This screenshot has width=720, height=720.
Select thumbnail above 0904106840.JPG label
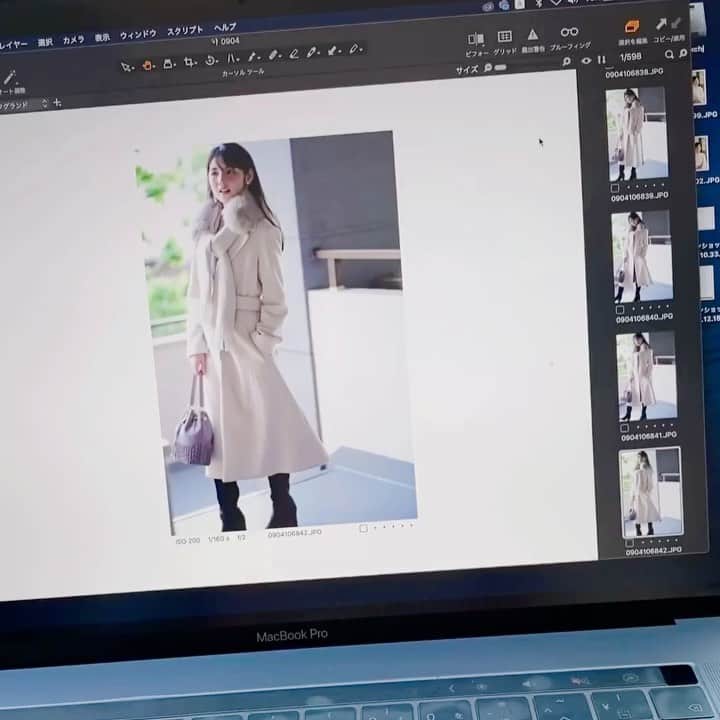point(642,256)
